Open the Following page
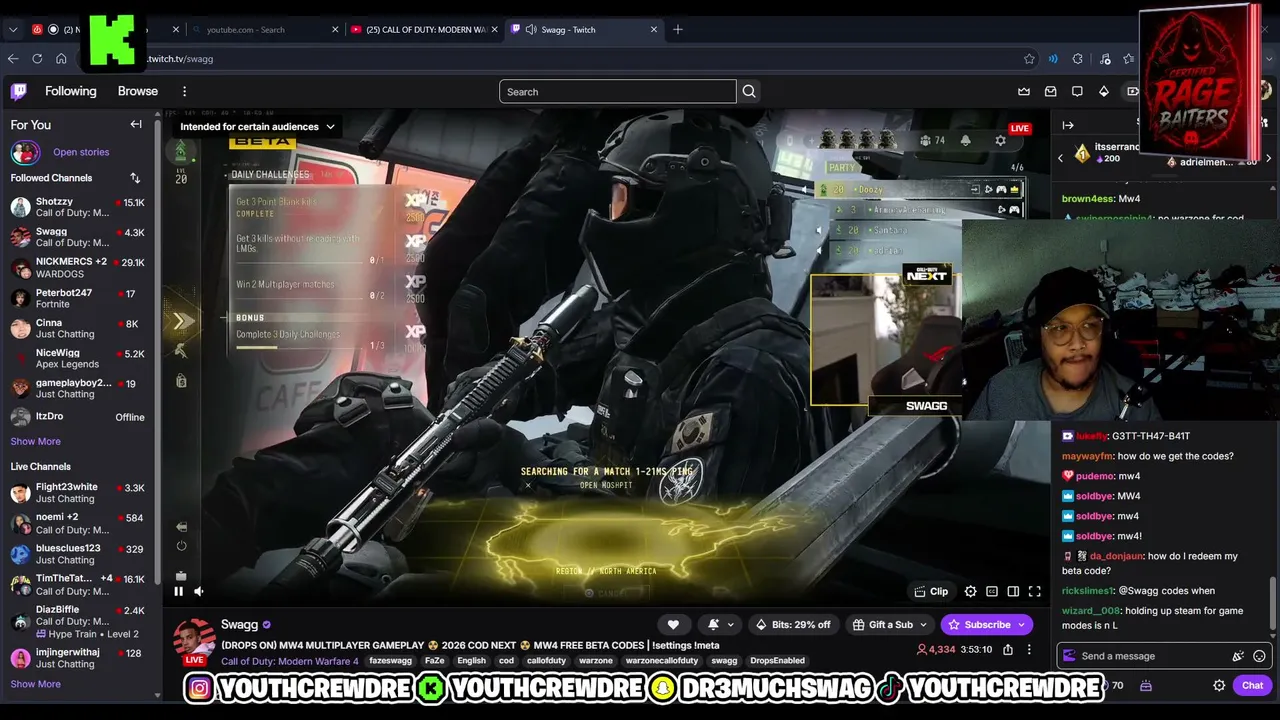This screenshot has height=720, width=1280. pyautogui.click(x=71, y=91)
